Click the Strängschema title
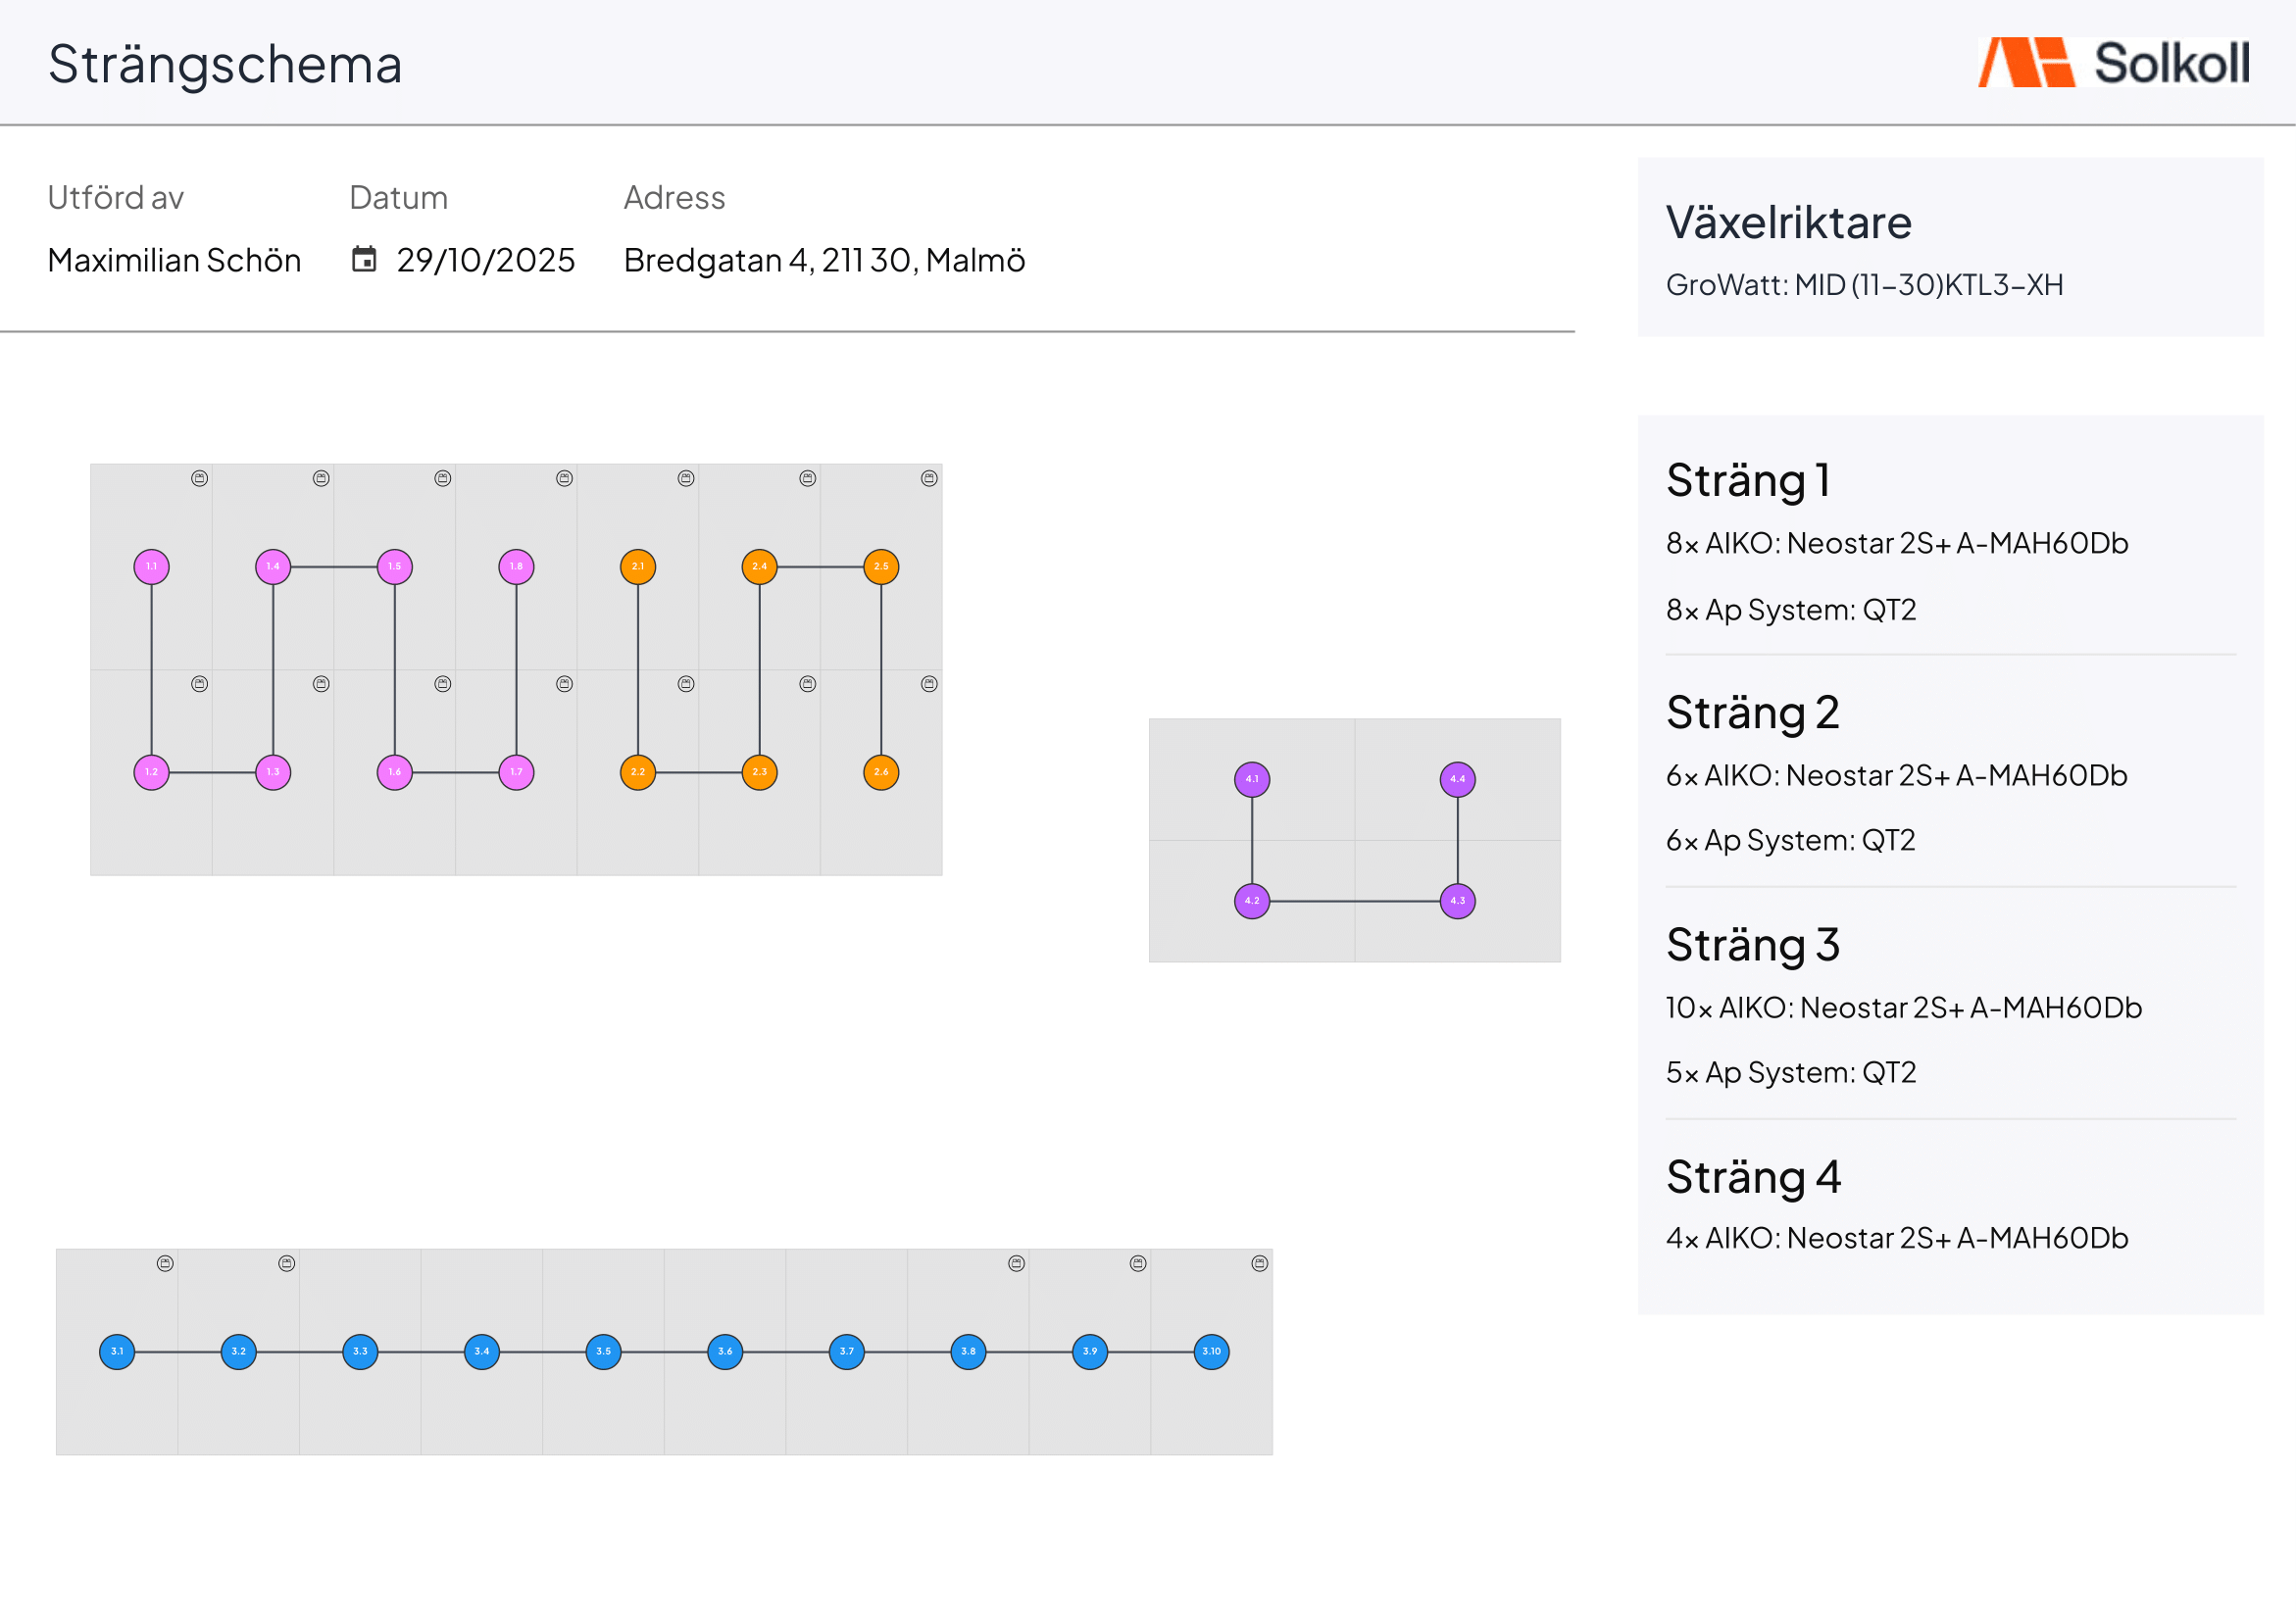Screen dimensions: 2296x1623 pyautogui.click(x=225, y=65)
